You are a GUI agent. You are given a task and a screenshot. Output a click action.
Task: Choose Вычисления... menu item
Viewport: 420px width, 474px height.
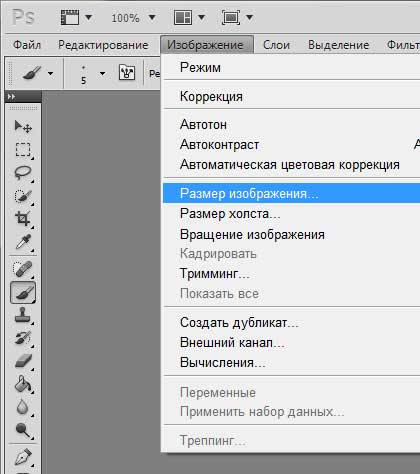[x=291, y=362]
